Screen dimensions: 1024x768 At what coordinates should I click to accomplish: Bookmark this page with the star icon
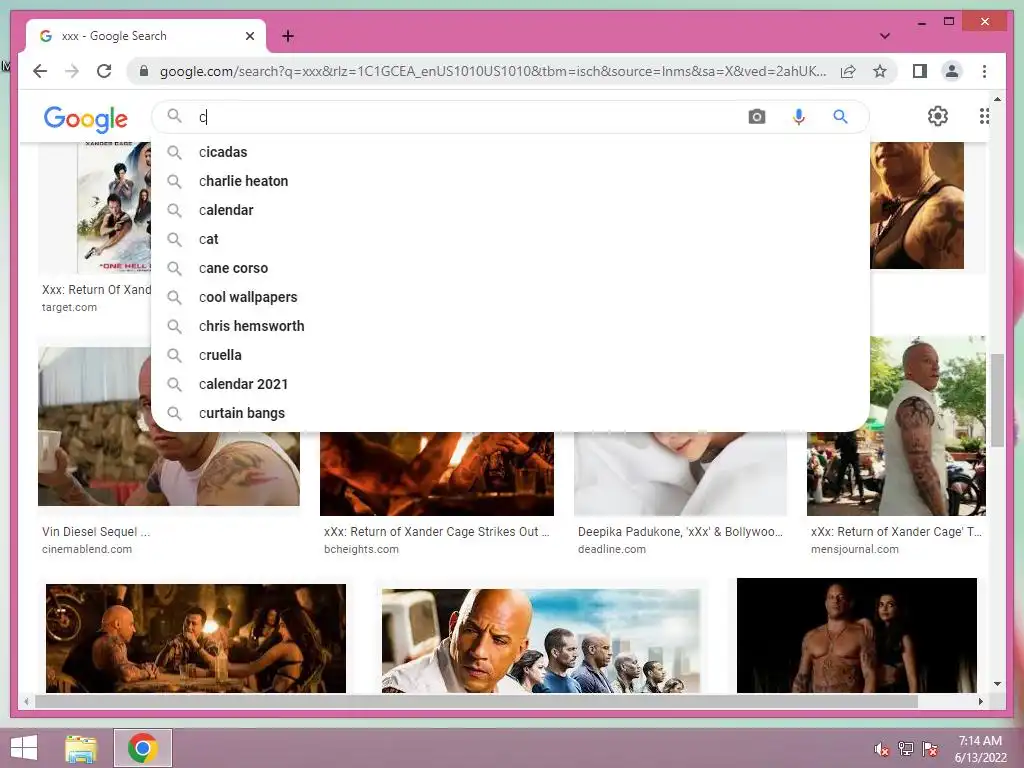[x=880, y=71]
